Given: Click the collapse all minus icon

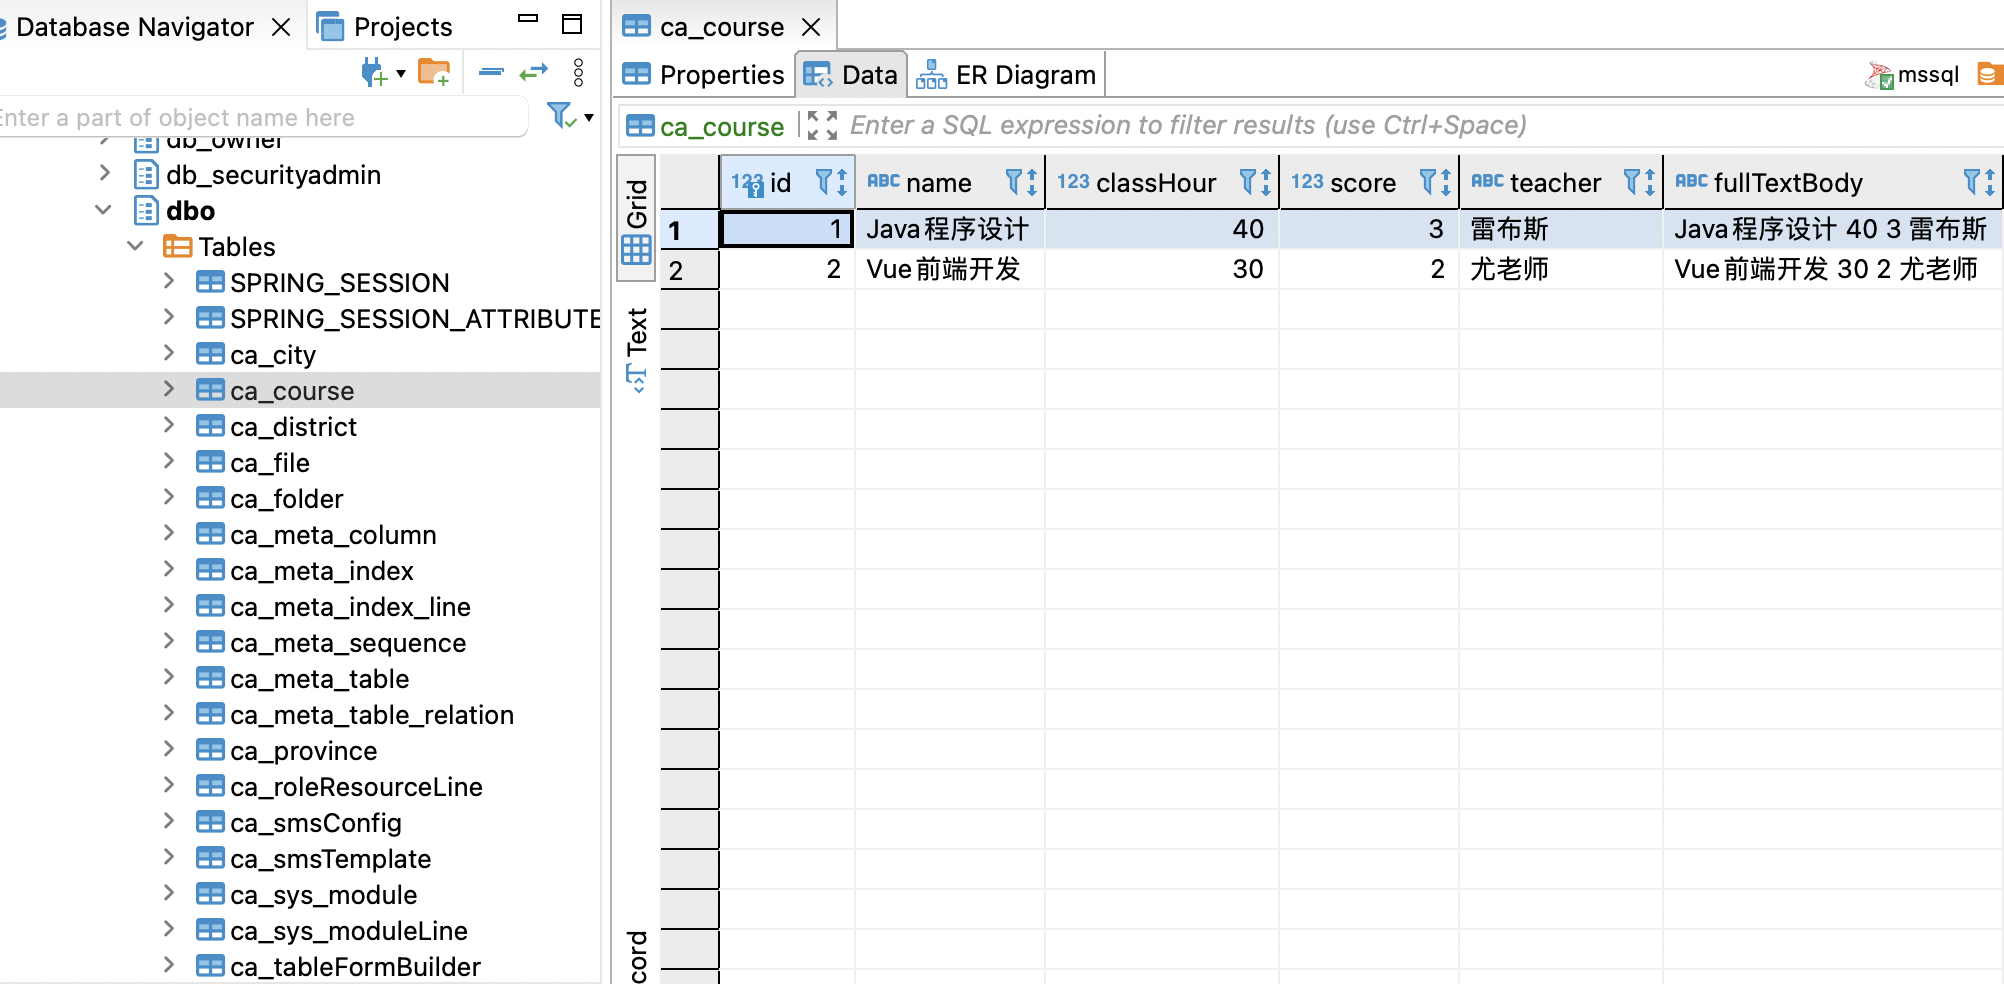Looking at the screenshot, I should pyautogui.click(x=491, y=72).
